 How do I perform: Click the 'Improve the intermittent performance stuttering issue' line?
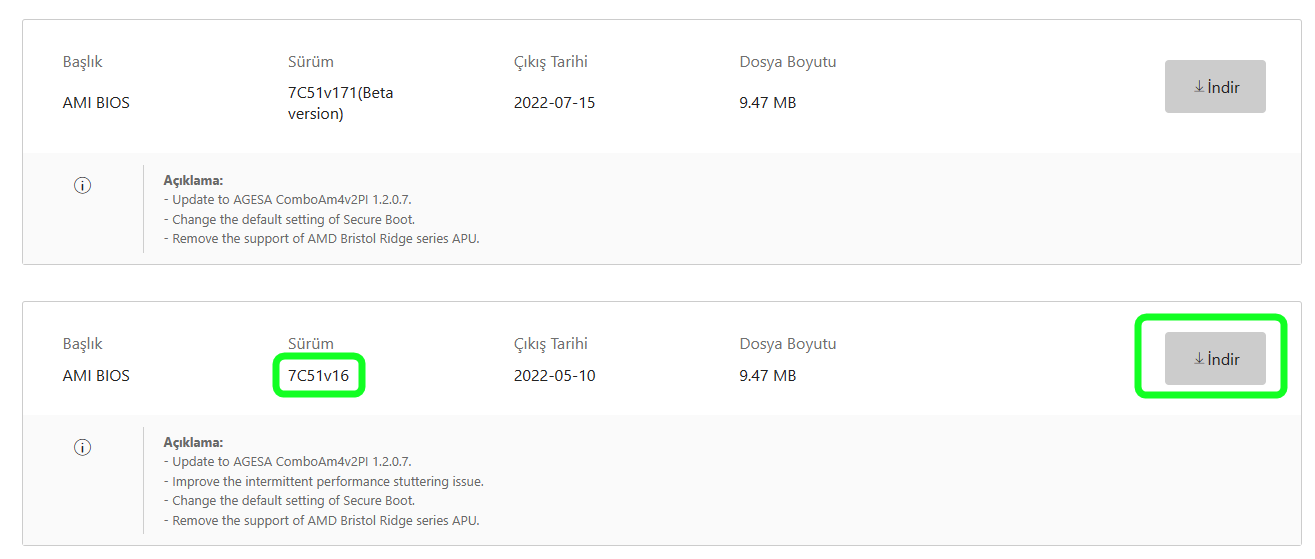(323, 481)
